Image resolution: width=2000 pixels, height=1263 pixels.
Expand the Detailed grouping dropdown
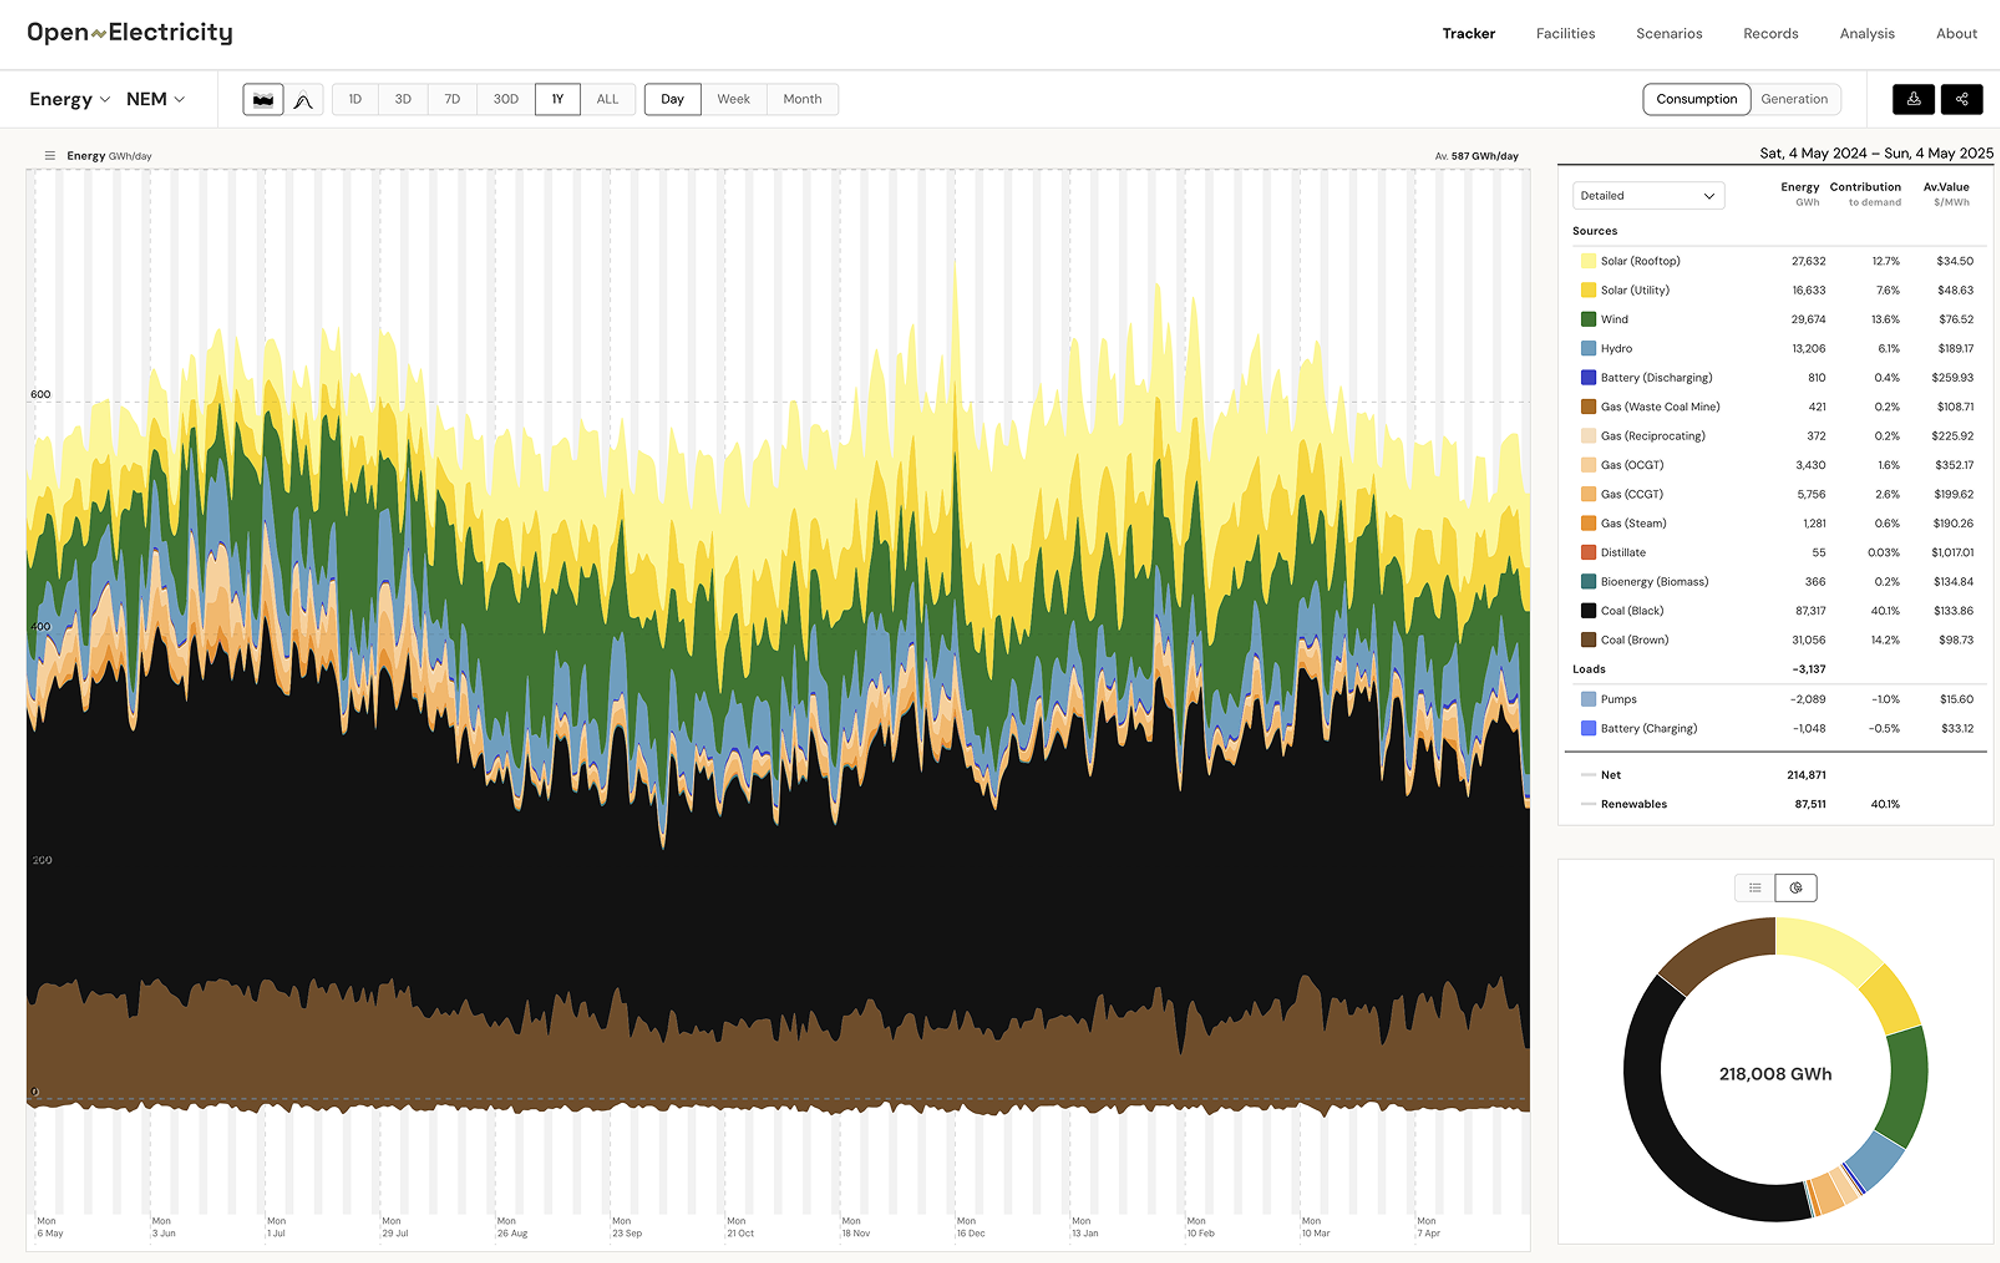coord(1647,196)
